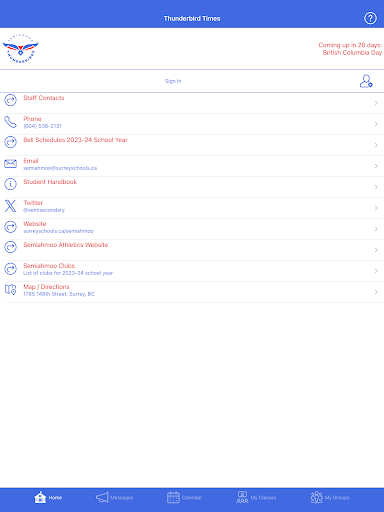This screenshot has width=384, height=512.
Task: Tap the Sign In link
Action: [x=173, y=81]
